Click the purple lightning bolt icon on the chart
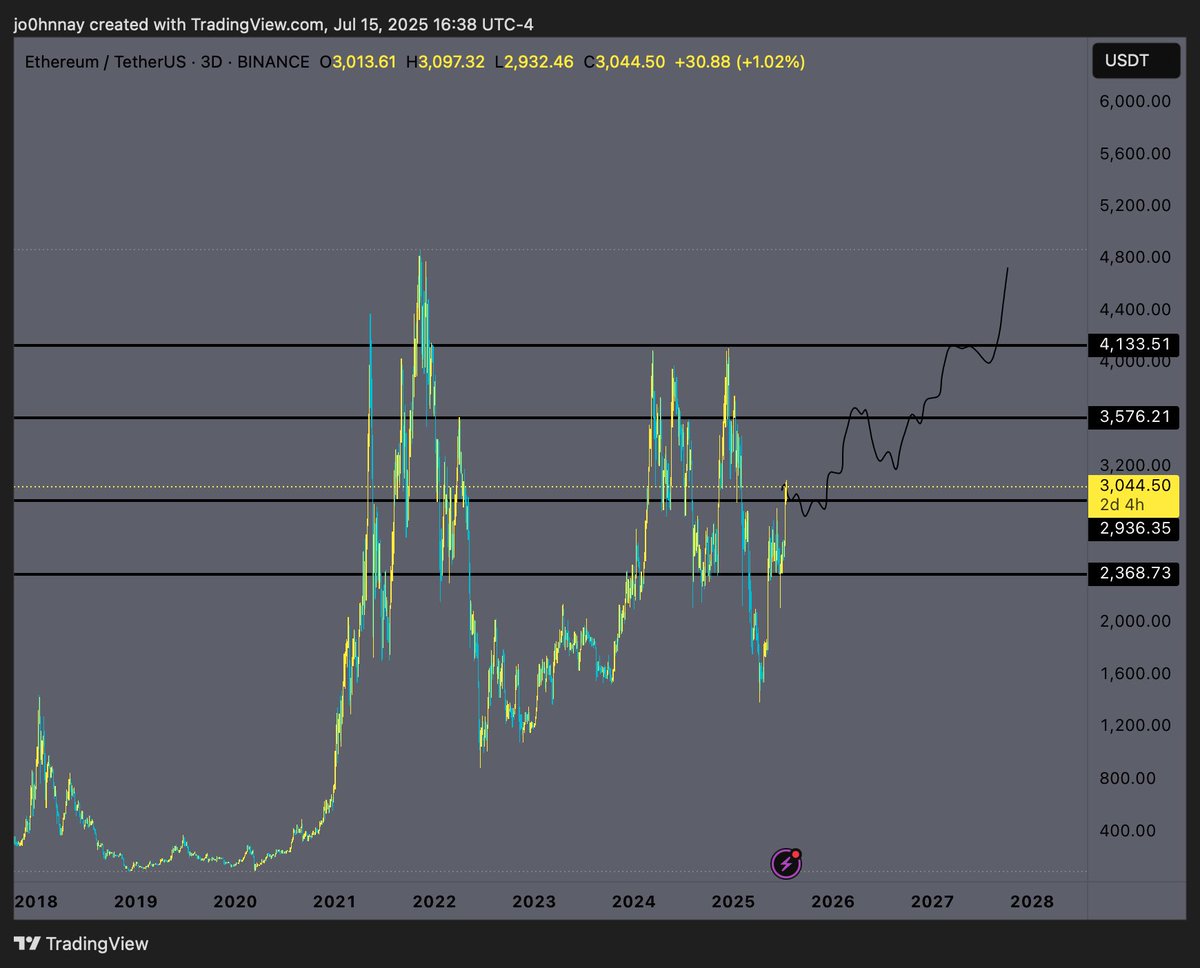1200x968 pixels. (784, 862)
